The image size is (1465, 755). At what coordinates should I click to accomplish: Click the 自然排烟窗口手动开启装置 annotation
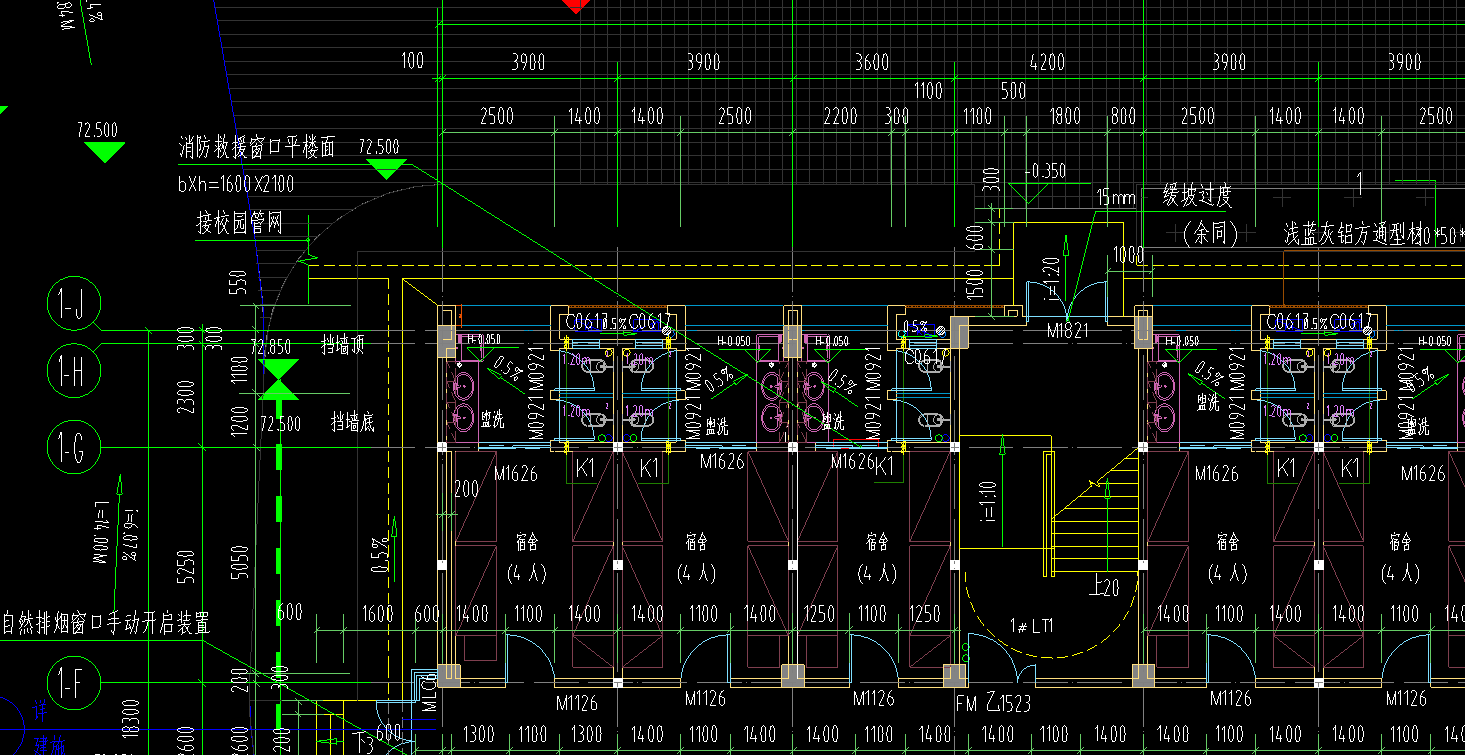pos(106,625)
